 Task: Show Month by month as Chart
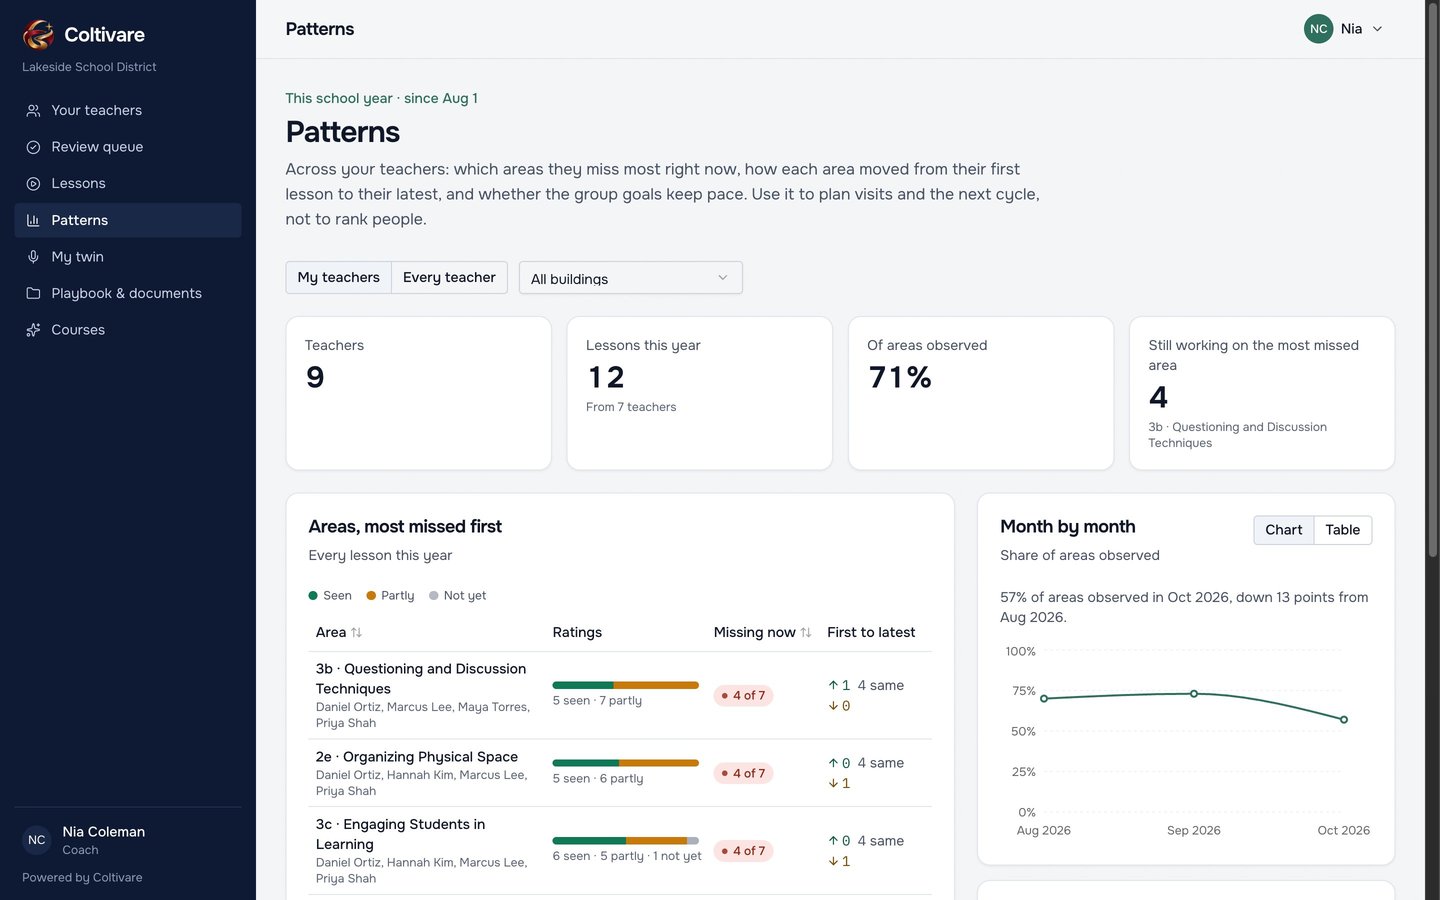pos(1283,530)
